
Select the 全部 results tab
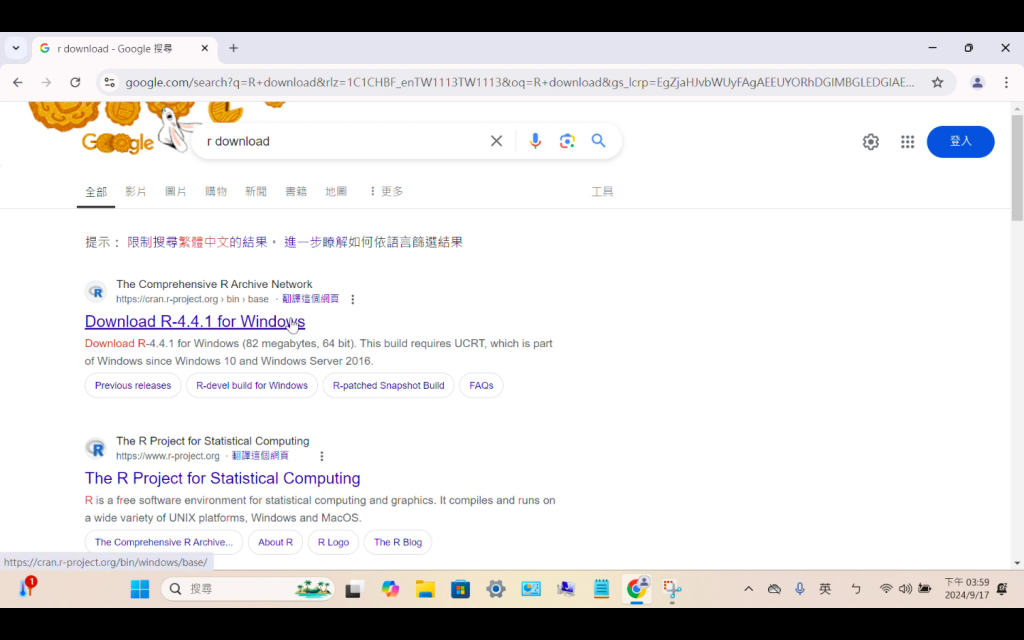pos(96,192)
